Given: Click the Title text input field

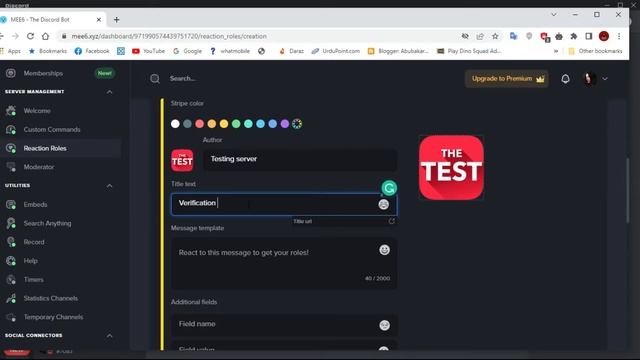Looking at the screenshot, I should click(284, 204).
